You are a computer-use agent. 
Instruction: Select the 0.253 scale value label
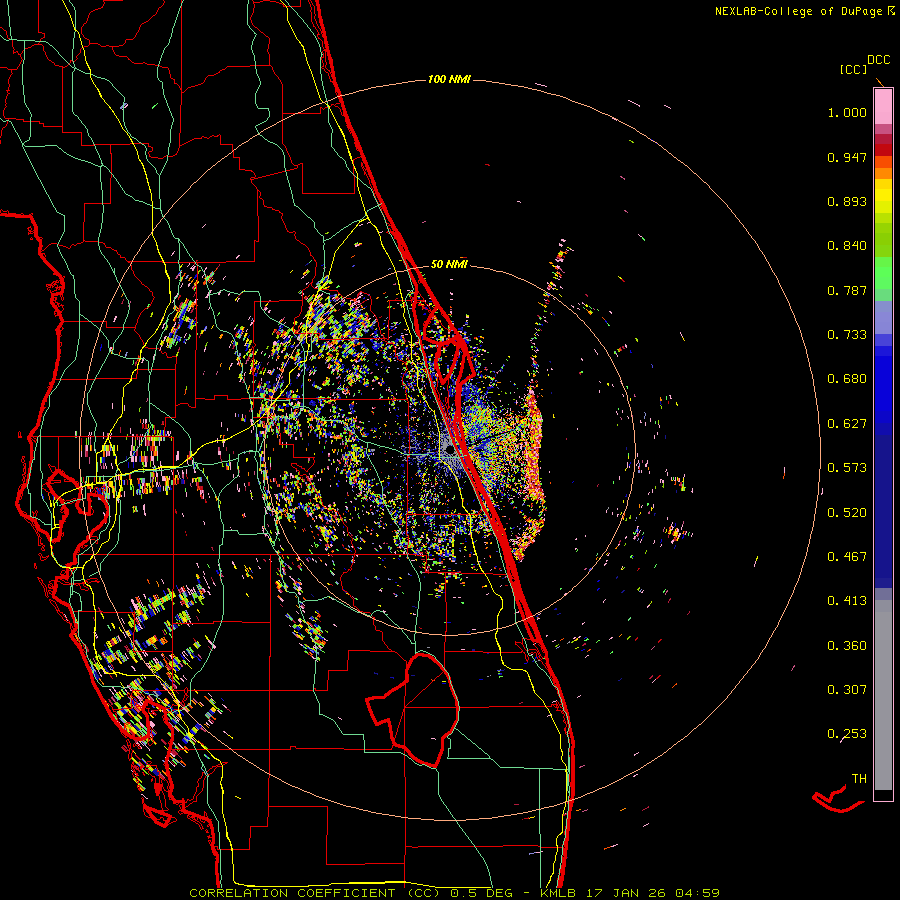(x=846, y=734)
